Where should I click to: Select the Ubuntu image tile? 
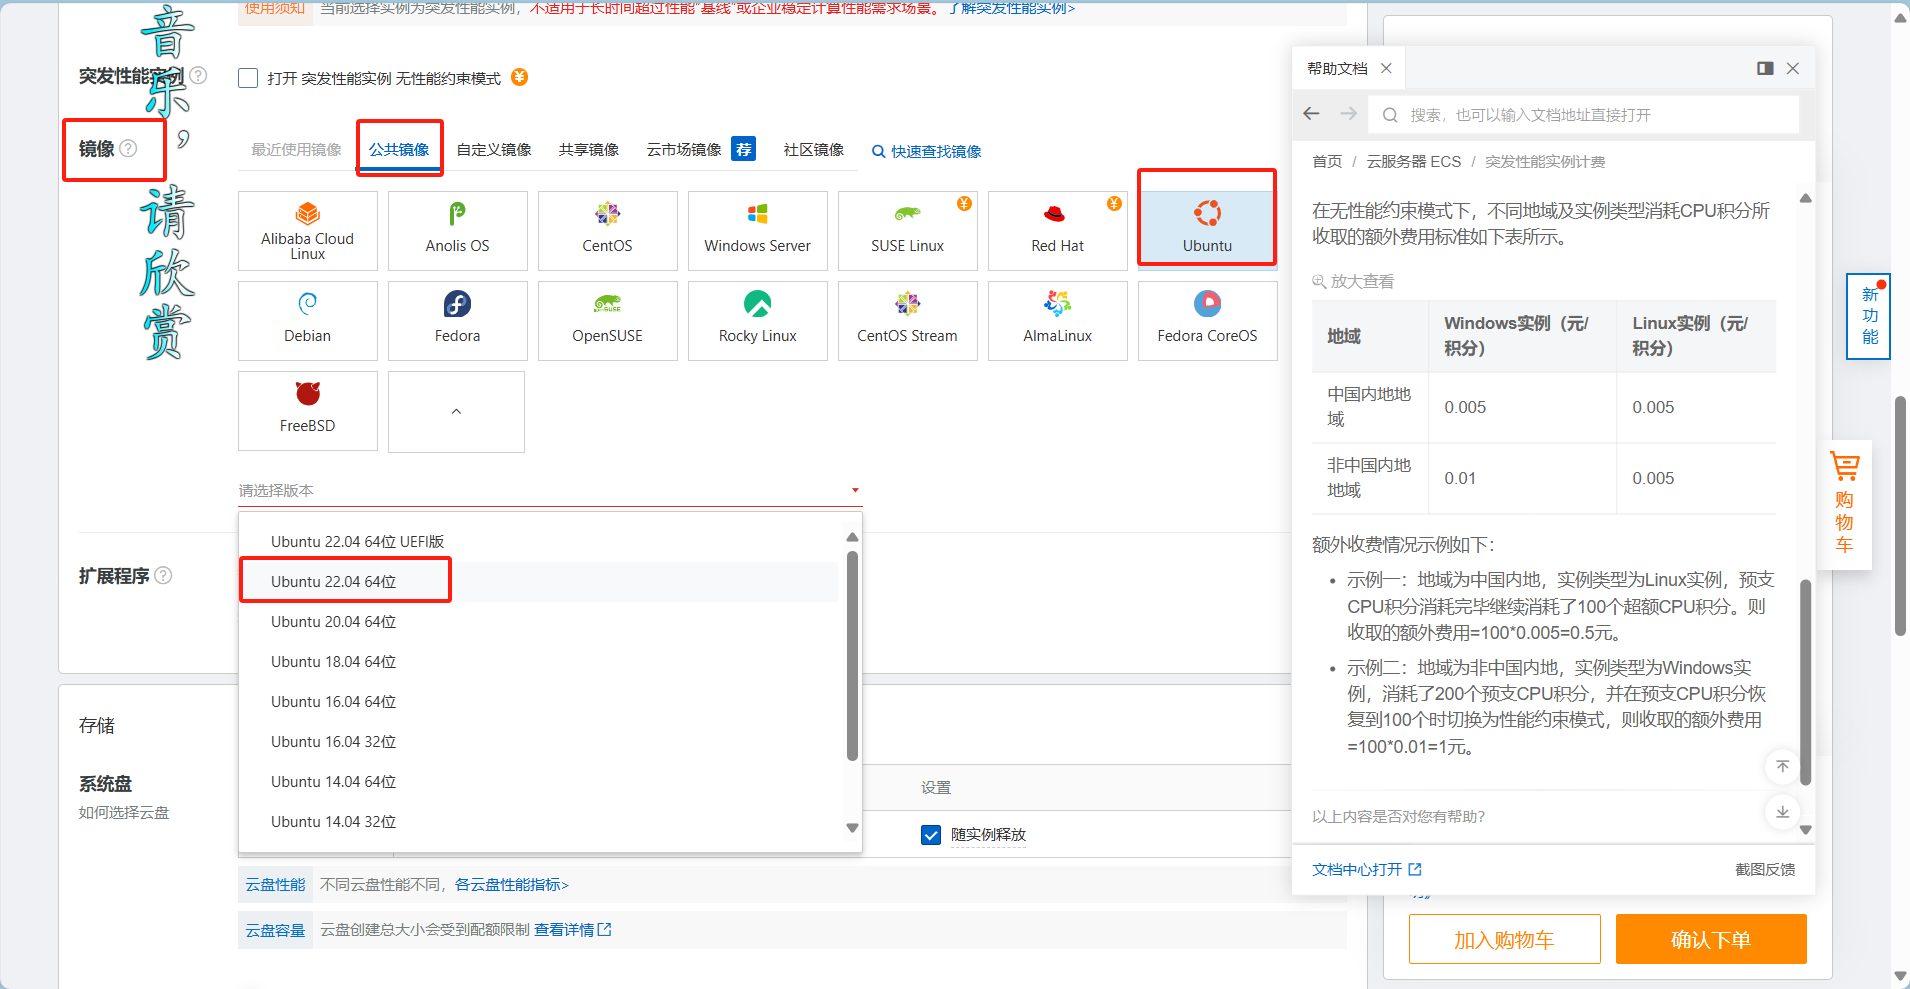coord(1208,231)
